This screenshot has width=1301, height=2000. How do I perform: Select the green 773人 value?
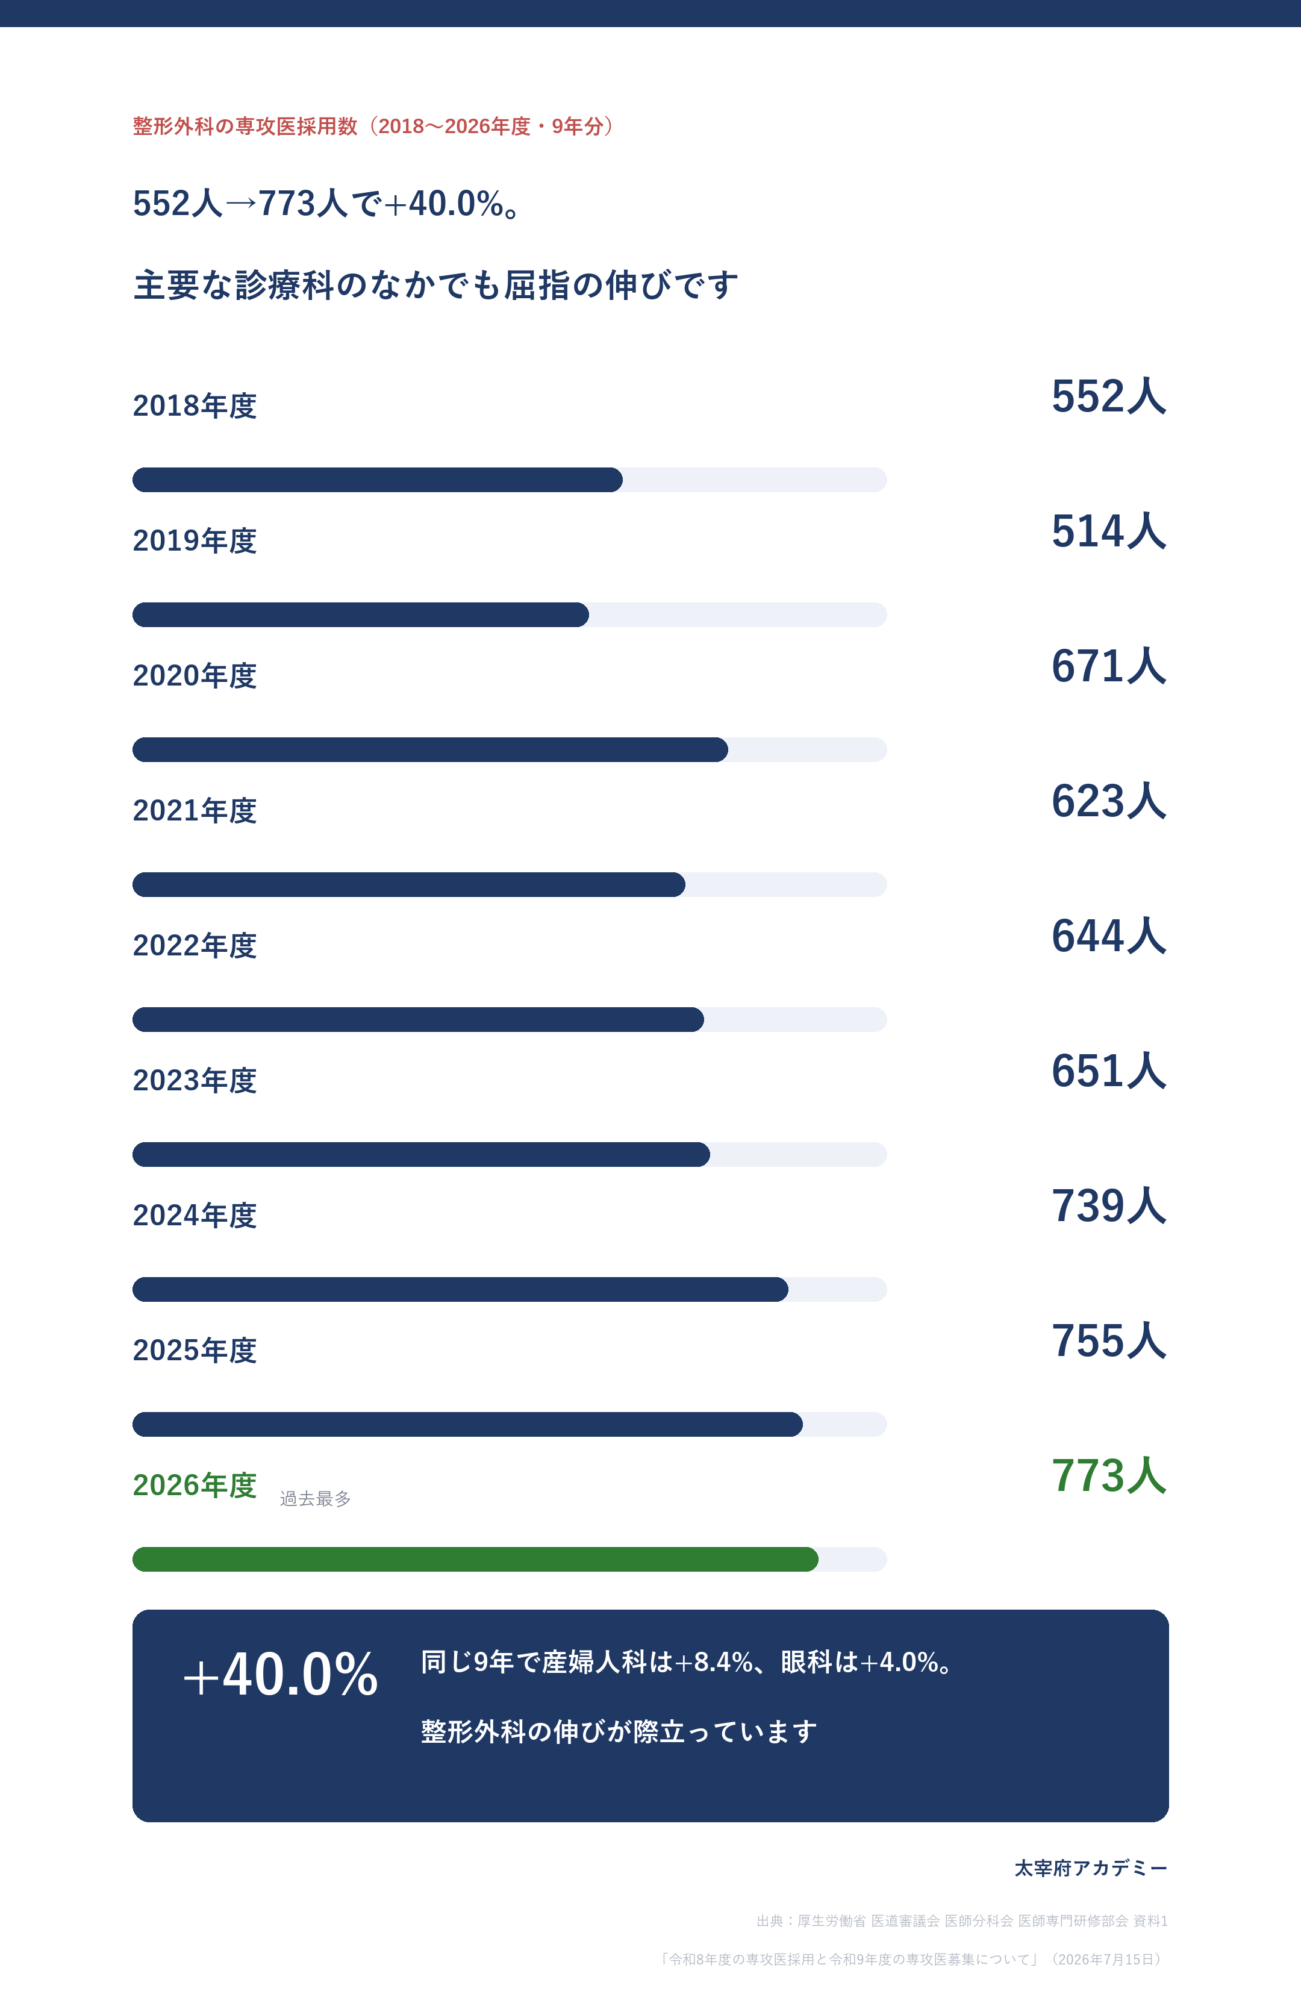(1109, 1476)
